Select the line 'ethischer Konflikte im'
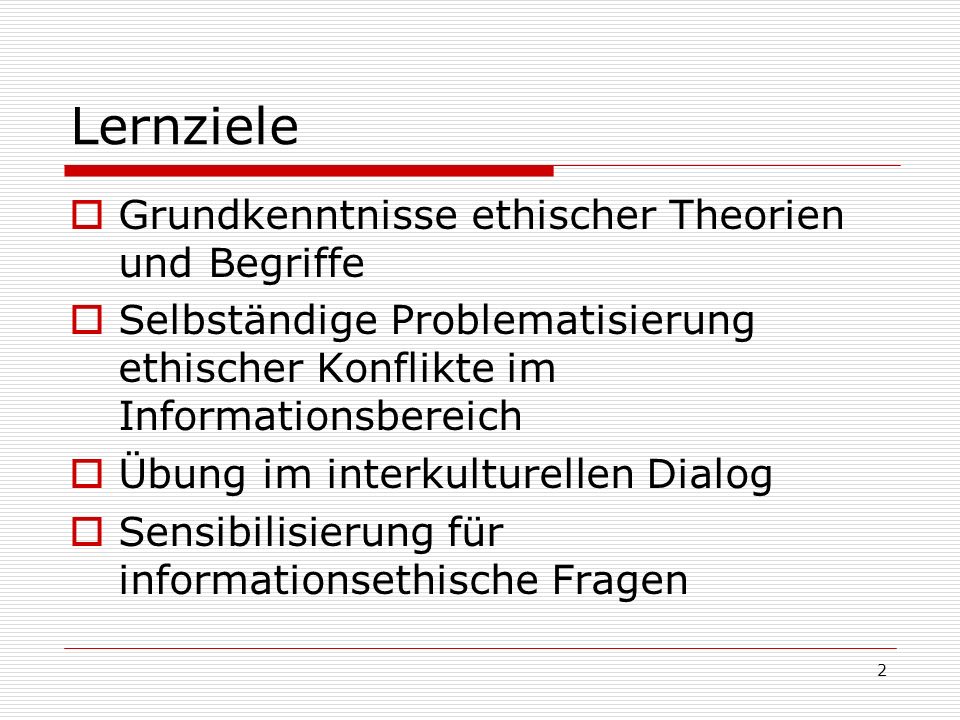 pos(337,369)
